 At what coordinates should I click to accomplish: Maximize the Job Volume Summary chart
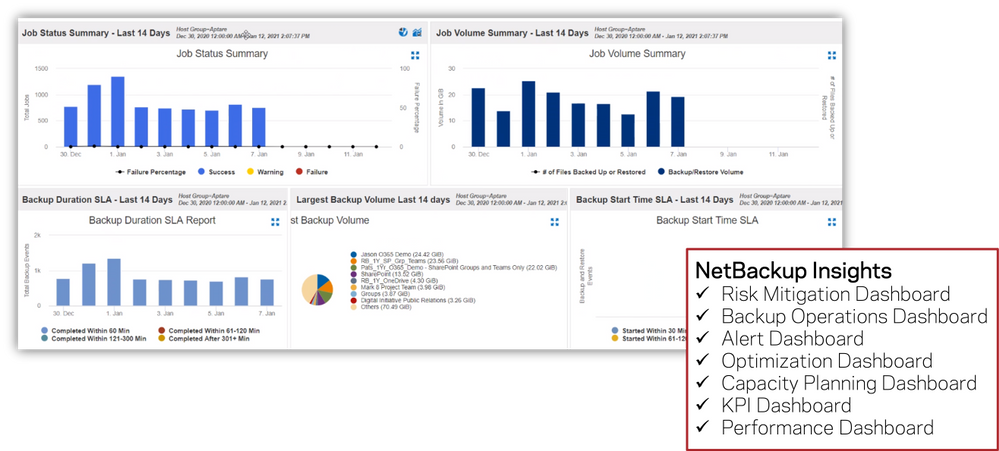pos(831,55)
